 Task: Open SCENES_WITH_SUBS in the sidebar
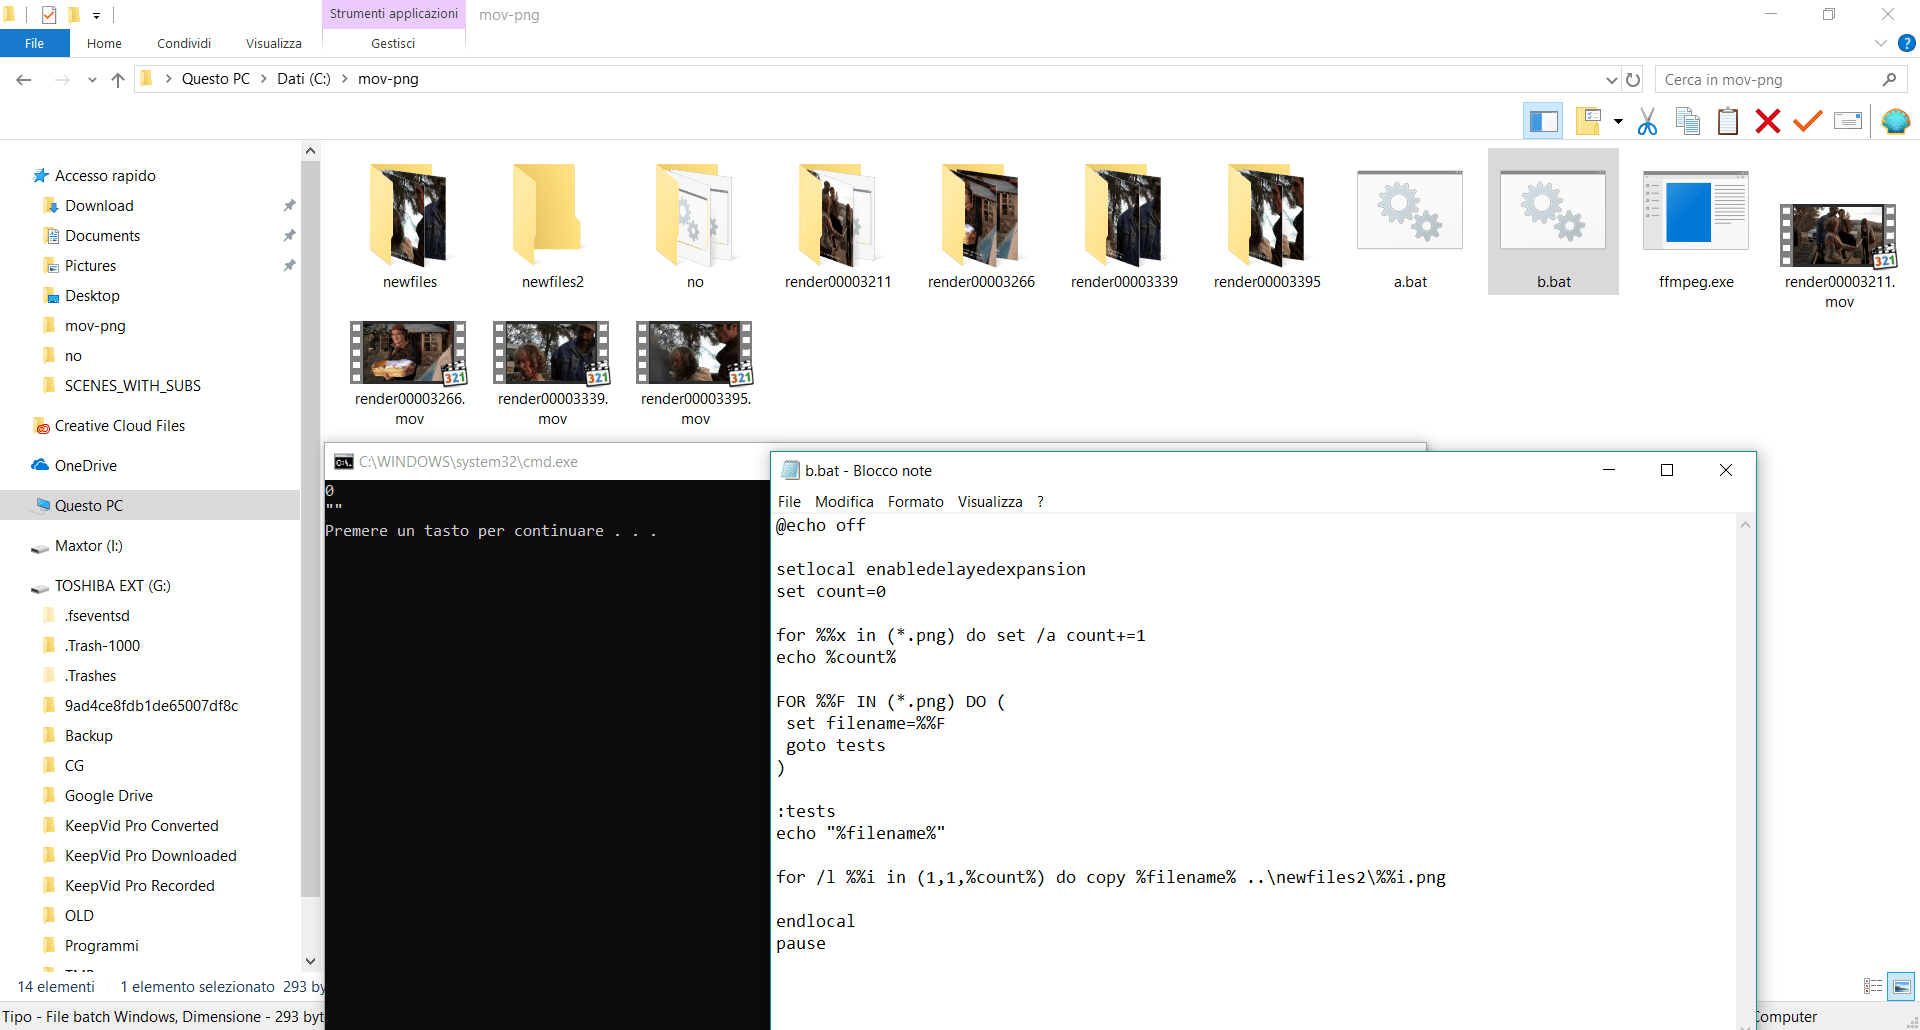coord(132,386)
